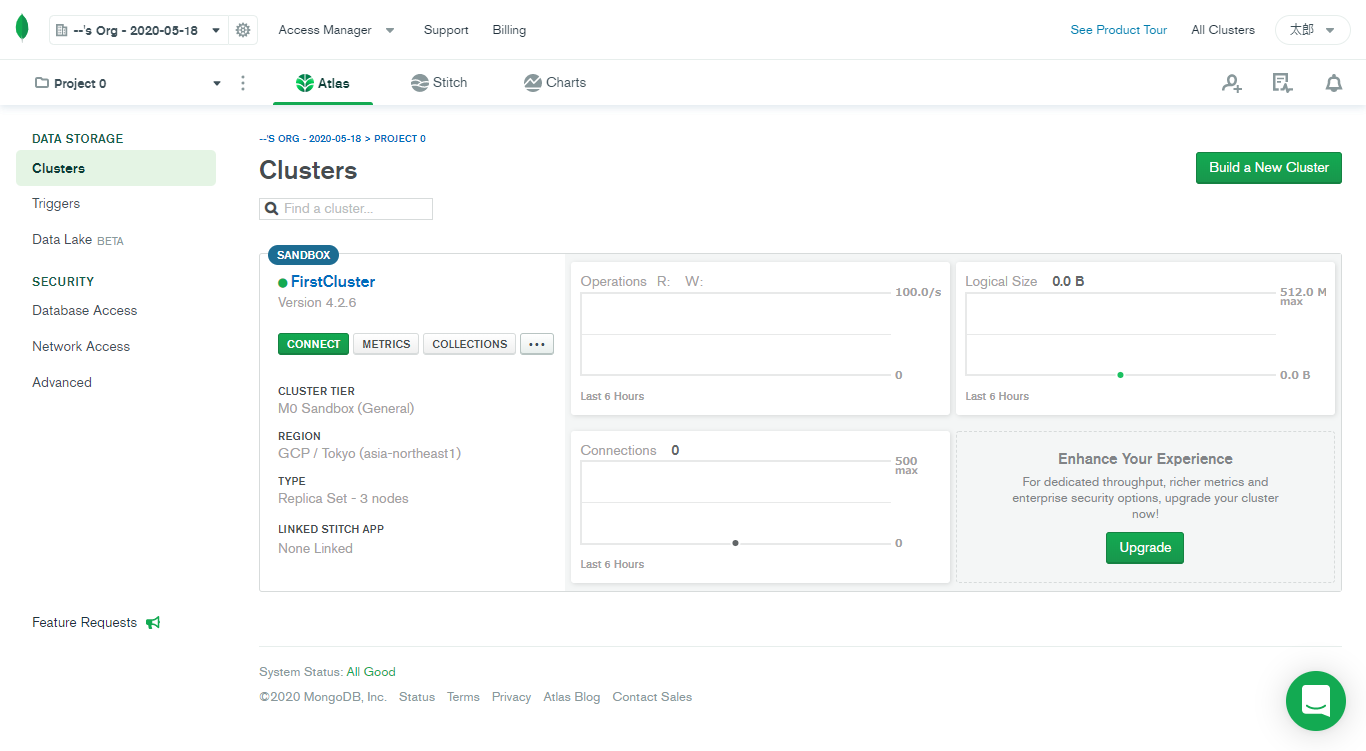This screenshot has width=1366, height=751.
Task: Click the organization breadcrumb link
Action: [x=310, y=139]
